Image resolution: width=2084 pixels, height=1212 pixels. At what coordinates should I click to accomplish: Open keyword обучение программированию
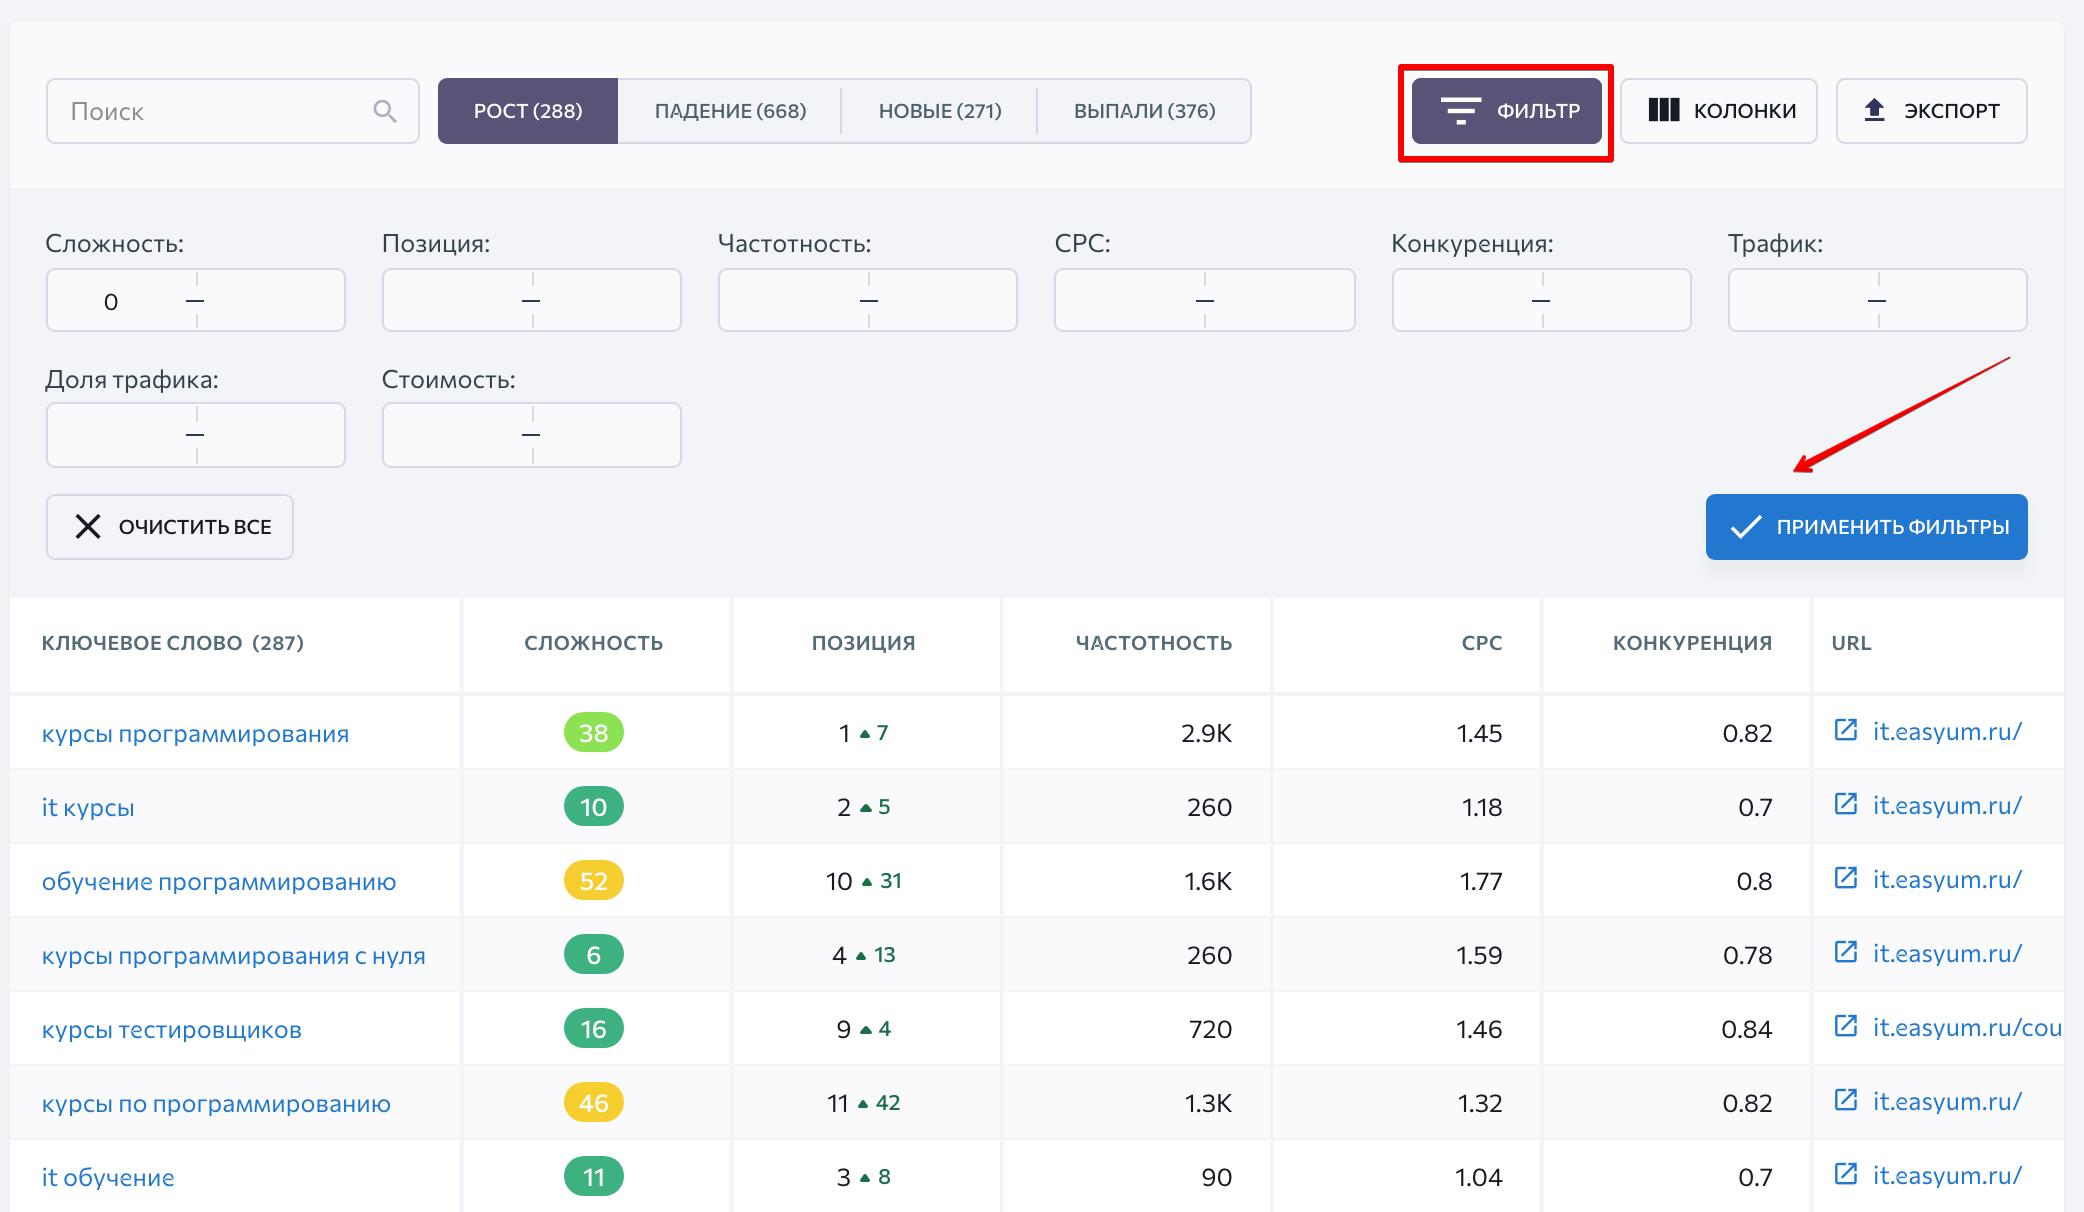219,882
